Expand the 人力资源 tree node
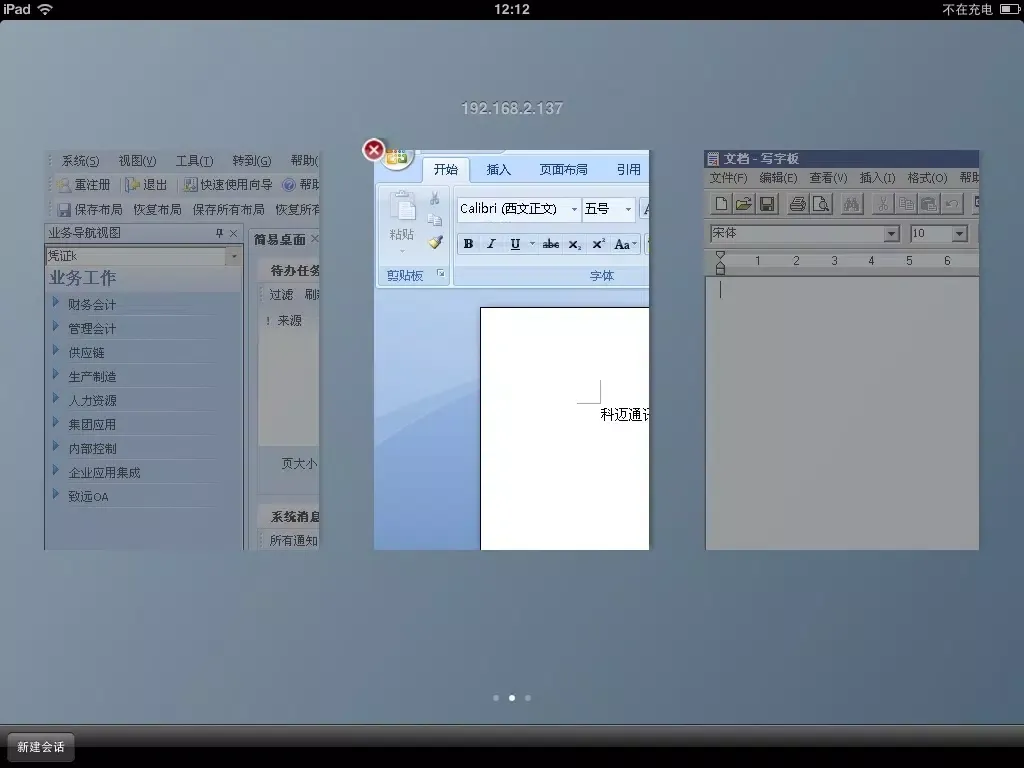The height and width of the screenshot is (768, 1024). click(56, 398)
